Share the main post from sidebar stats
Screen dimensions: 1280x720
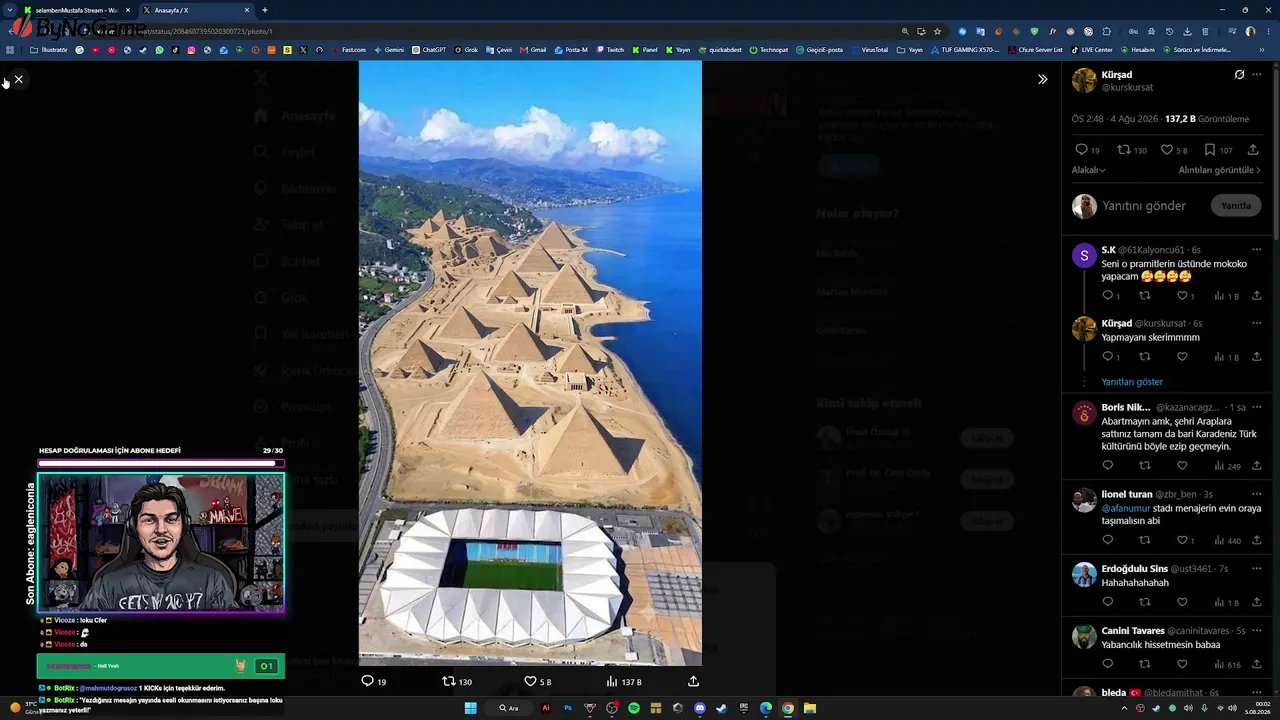pyautogui.click(x=1253, y=150)
